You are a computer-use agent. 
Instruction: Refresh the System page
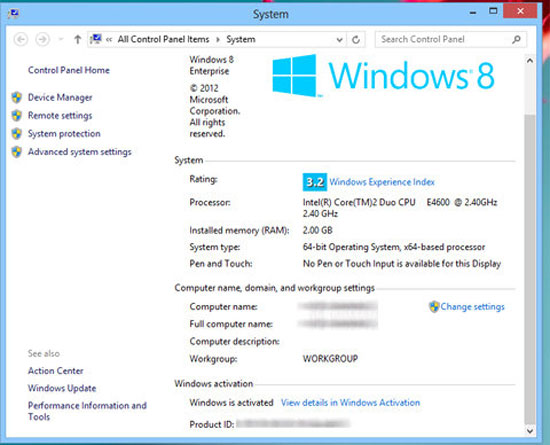[356, 40]
